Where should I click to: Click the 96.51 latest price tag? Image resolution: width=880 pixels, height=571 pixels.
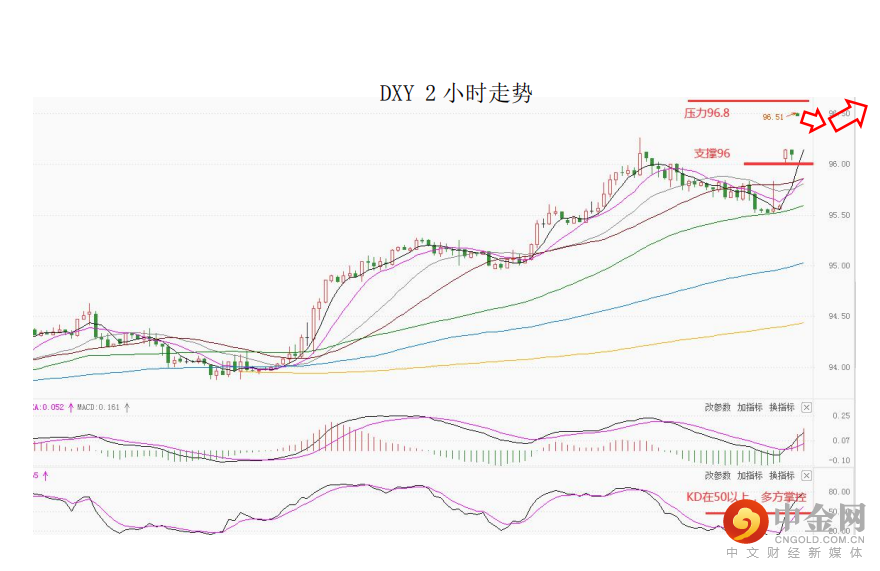773,117
